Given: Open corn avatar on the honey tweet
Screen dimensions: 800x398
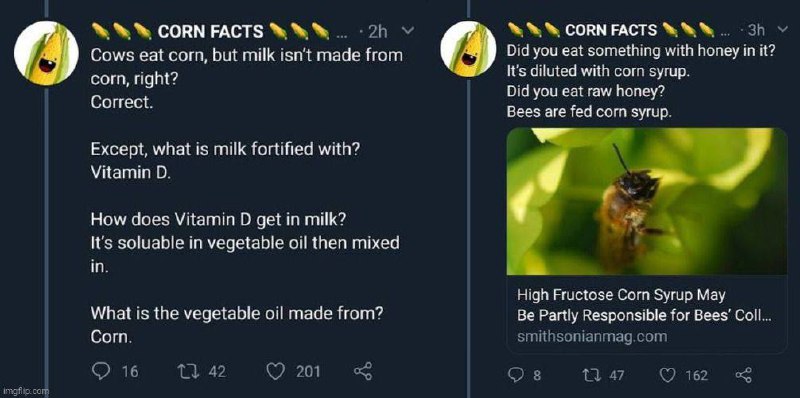Looking at the screenshot, I should pos(468,50).
